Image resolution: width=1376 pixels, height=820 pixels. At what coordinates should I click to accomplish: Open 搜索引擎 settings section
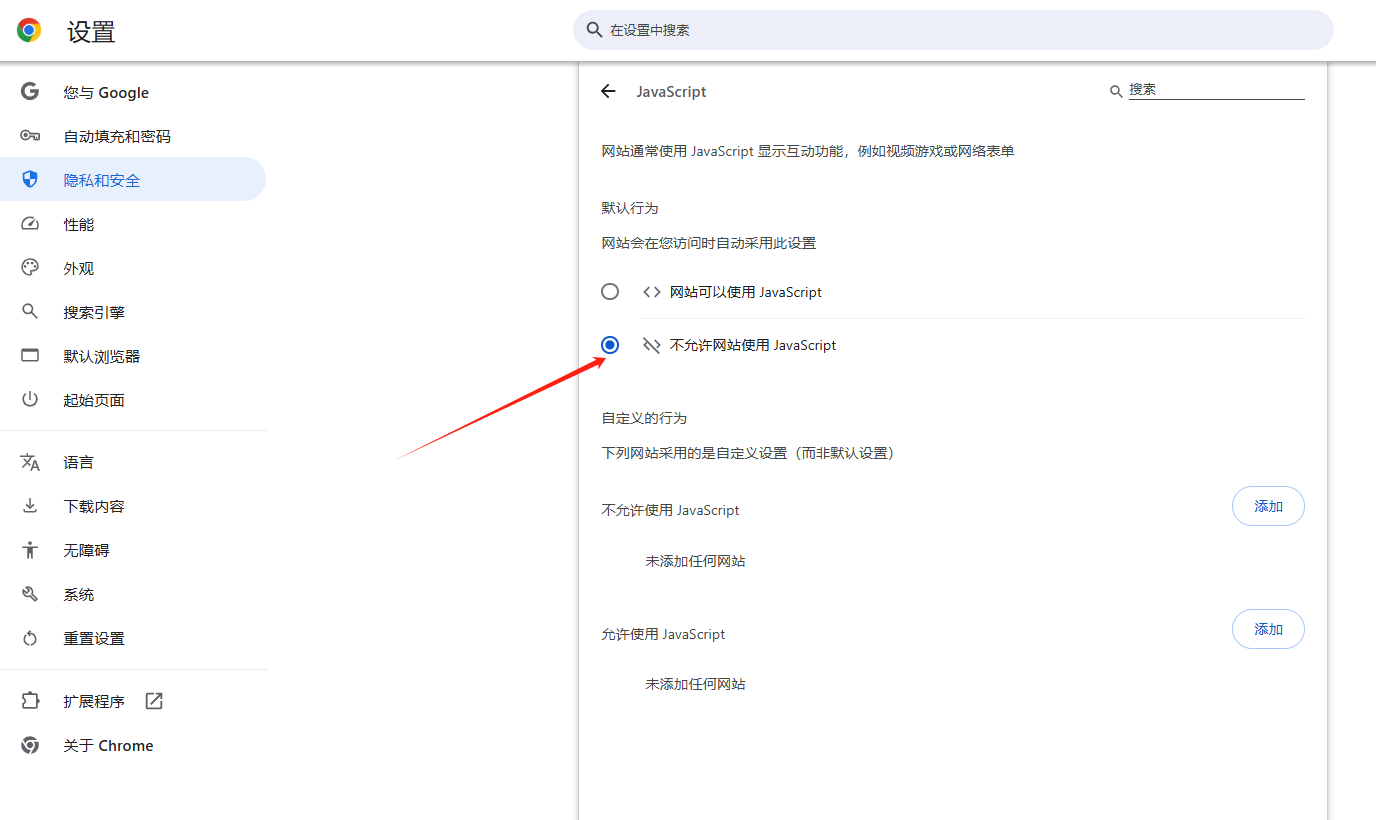click(x=133, y=312)
